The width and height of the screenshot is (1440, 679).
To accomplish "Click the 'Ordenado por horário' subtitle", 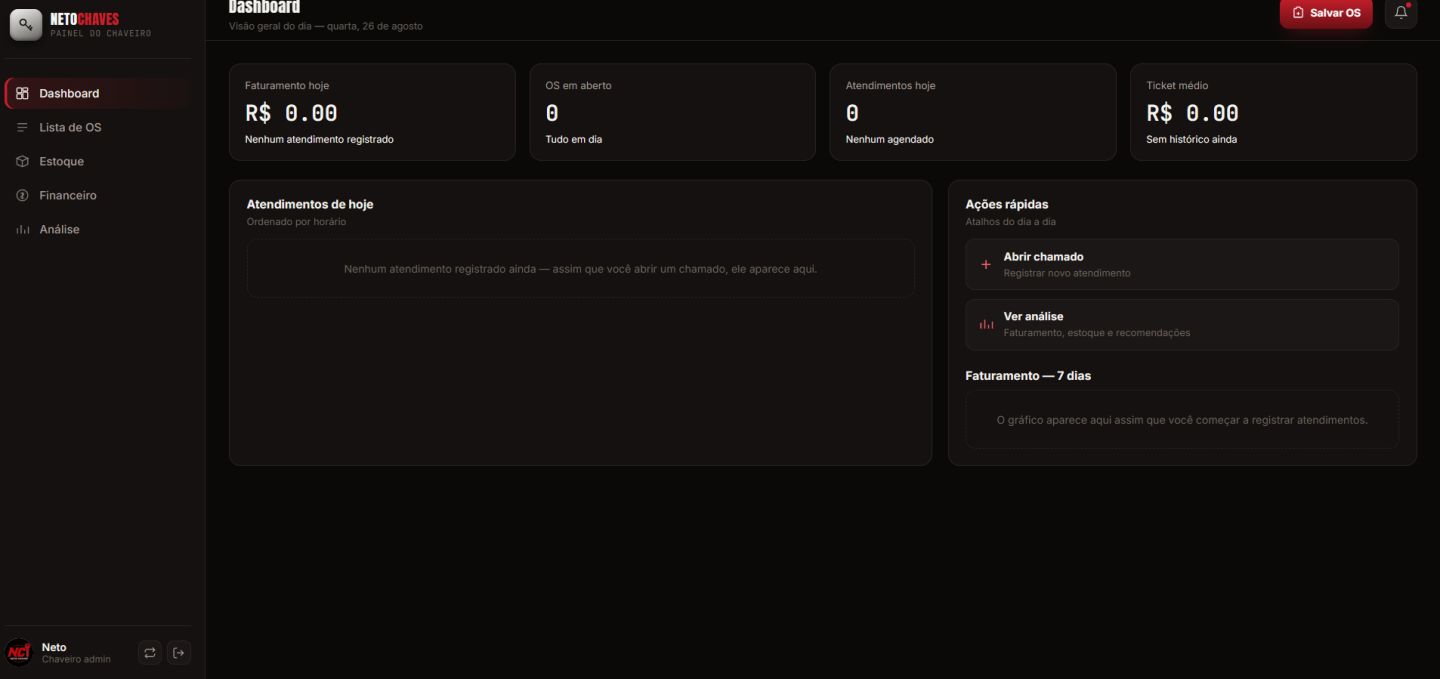I will point(296,222).
